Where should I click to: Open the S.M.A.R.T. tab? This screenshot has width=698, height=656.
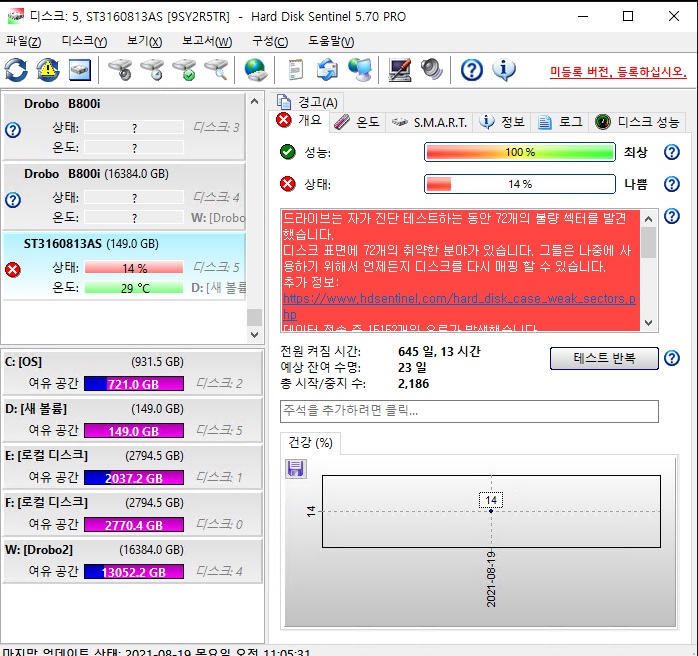click(x=429, y=122)
